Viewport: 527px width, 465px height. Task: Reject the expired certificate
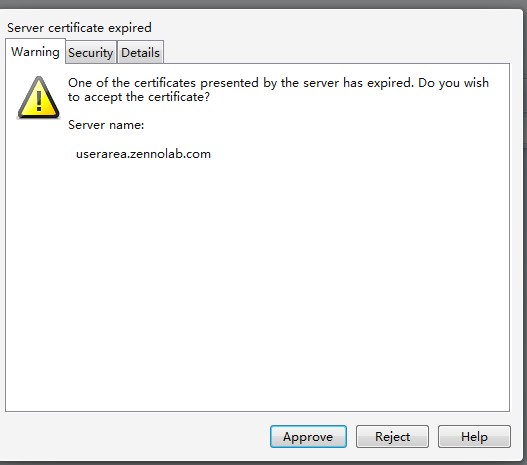point(392,436)
